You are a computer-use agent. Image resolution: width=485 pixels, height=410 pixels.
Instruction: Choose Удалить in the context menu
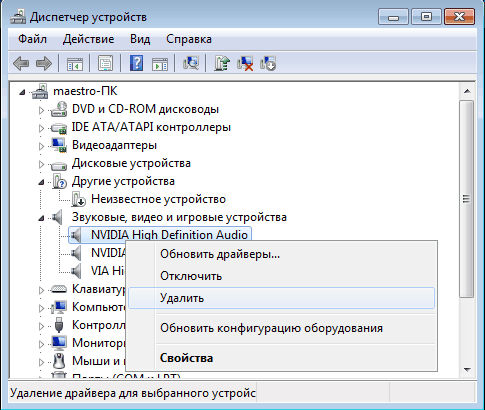(x=281, y=298)
